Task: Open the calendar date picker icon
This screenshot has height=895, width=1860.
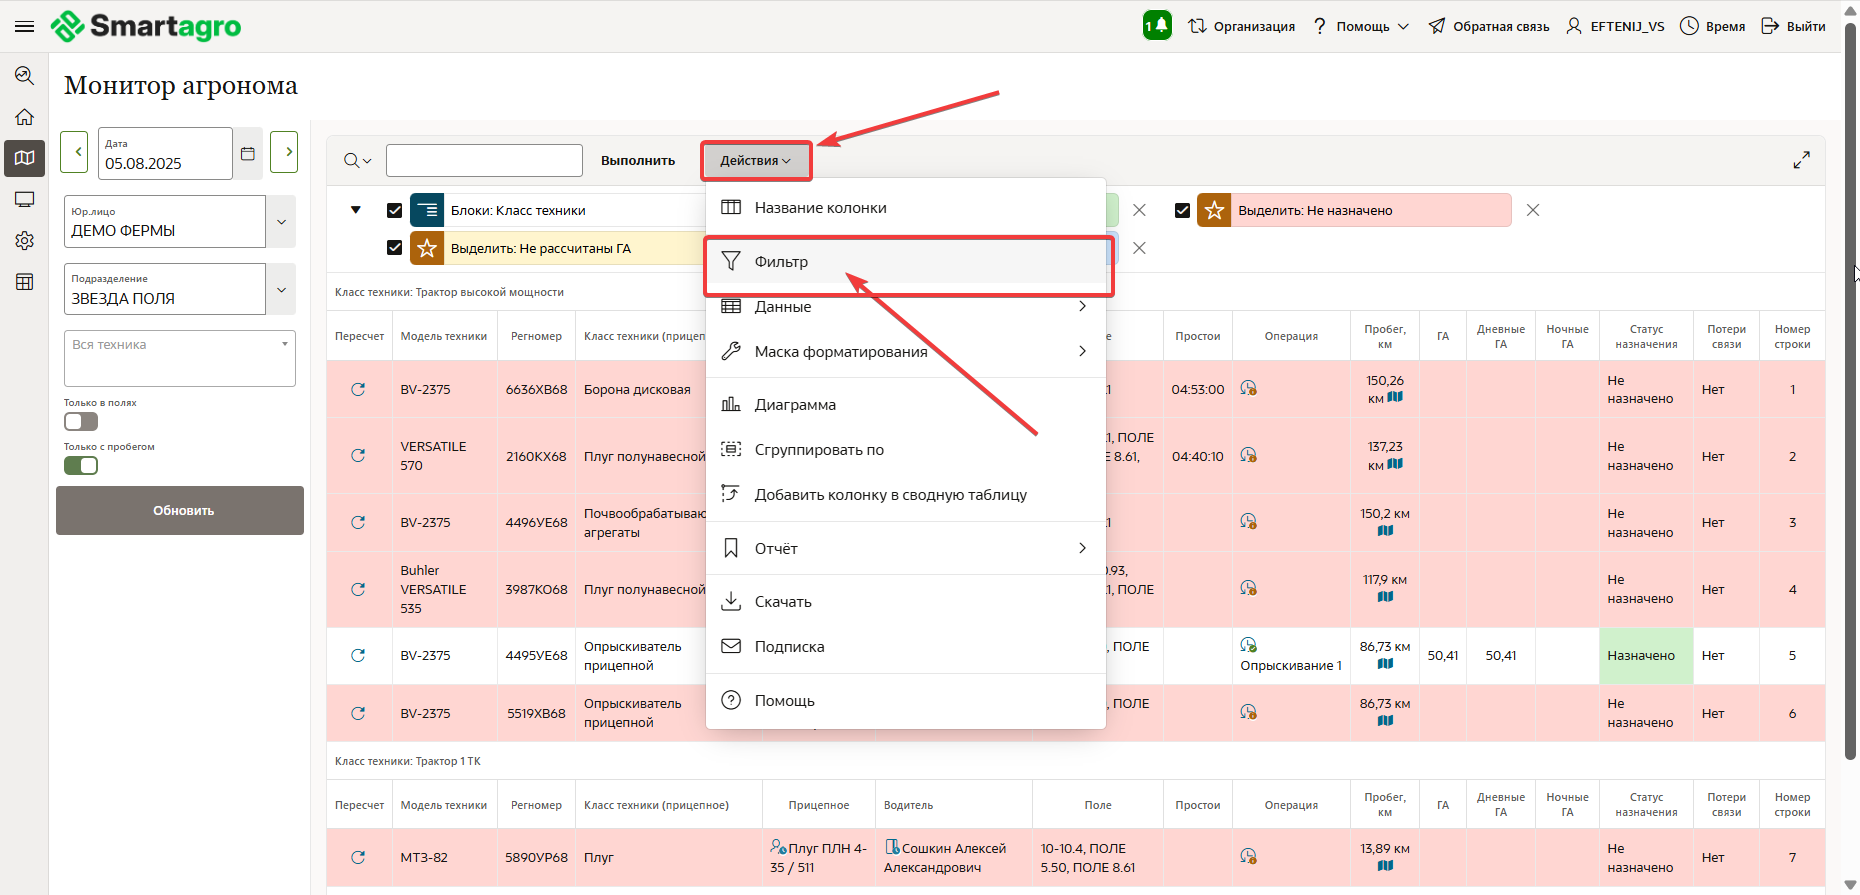Action: [248, 154]
